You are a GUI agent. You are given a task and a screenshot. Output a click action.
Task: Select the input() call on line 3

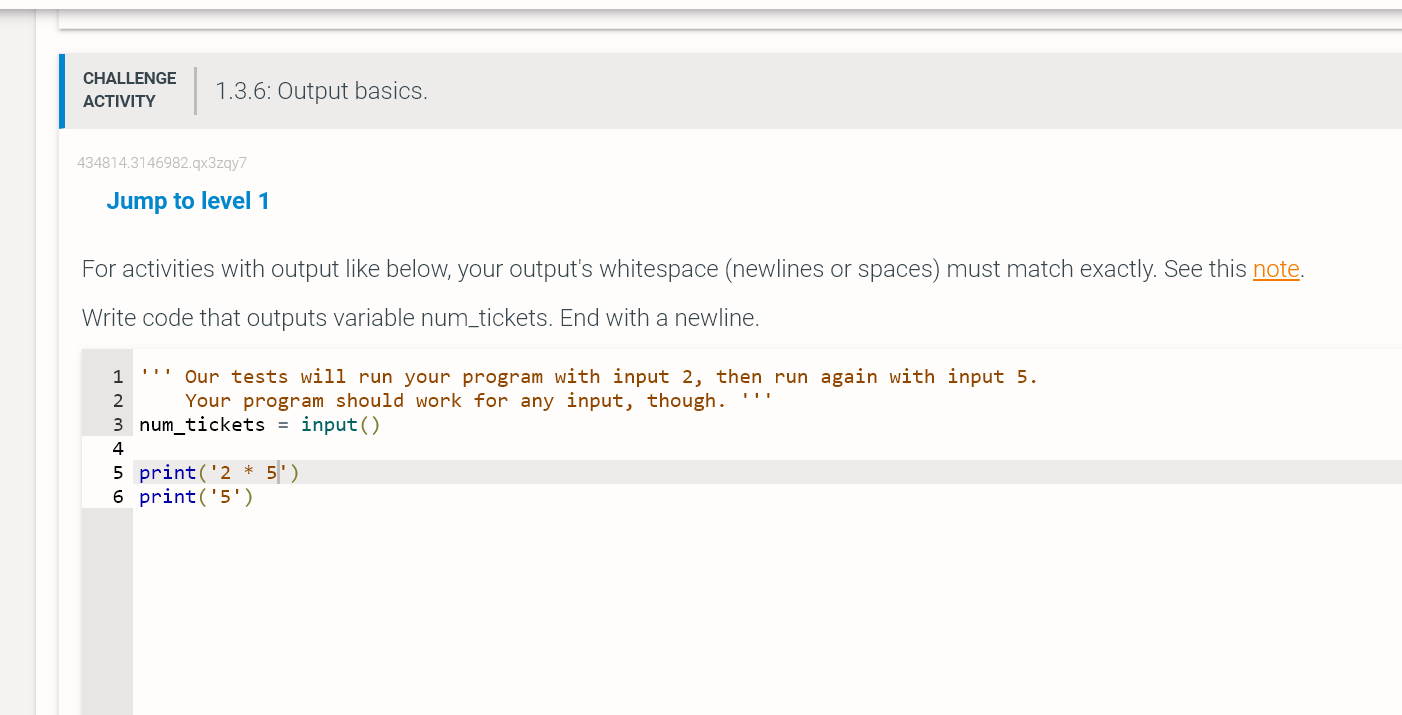click(339, 424)
